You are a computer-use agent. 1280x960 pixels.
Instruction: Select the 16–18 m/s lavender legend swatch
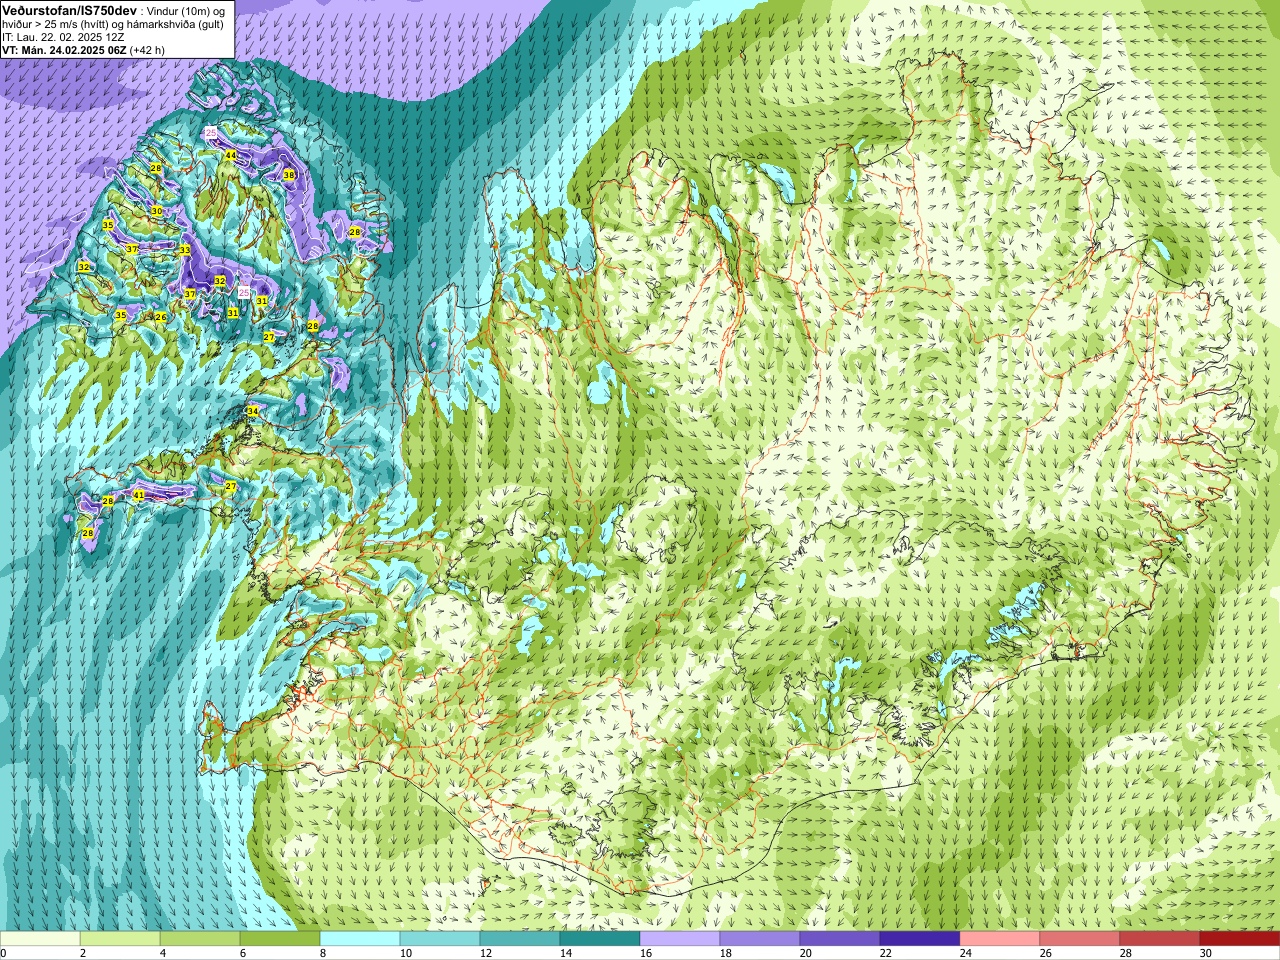pyautogui.click(x=680, y=939)
